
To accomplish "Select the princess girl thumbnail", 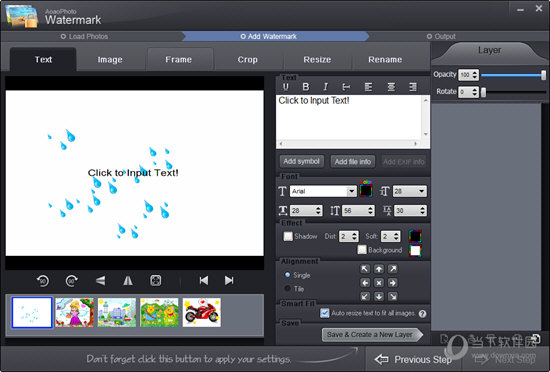I will point(75,312).
